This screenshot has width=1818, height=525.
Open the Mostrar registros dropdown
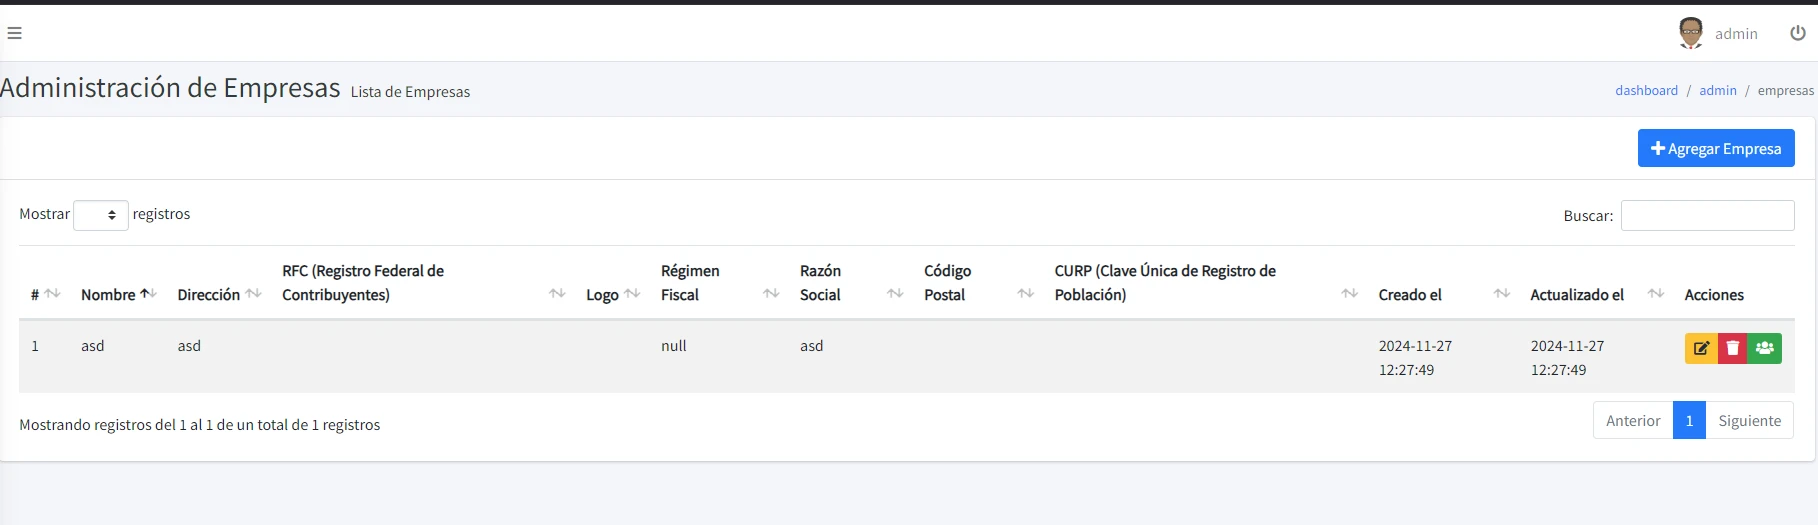101,215
